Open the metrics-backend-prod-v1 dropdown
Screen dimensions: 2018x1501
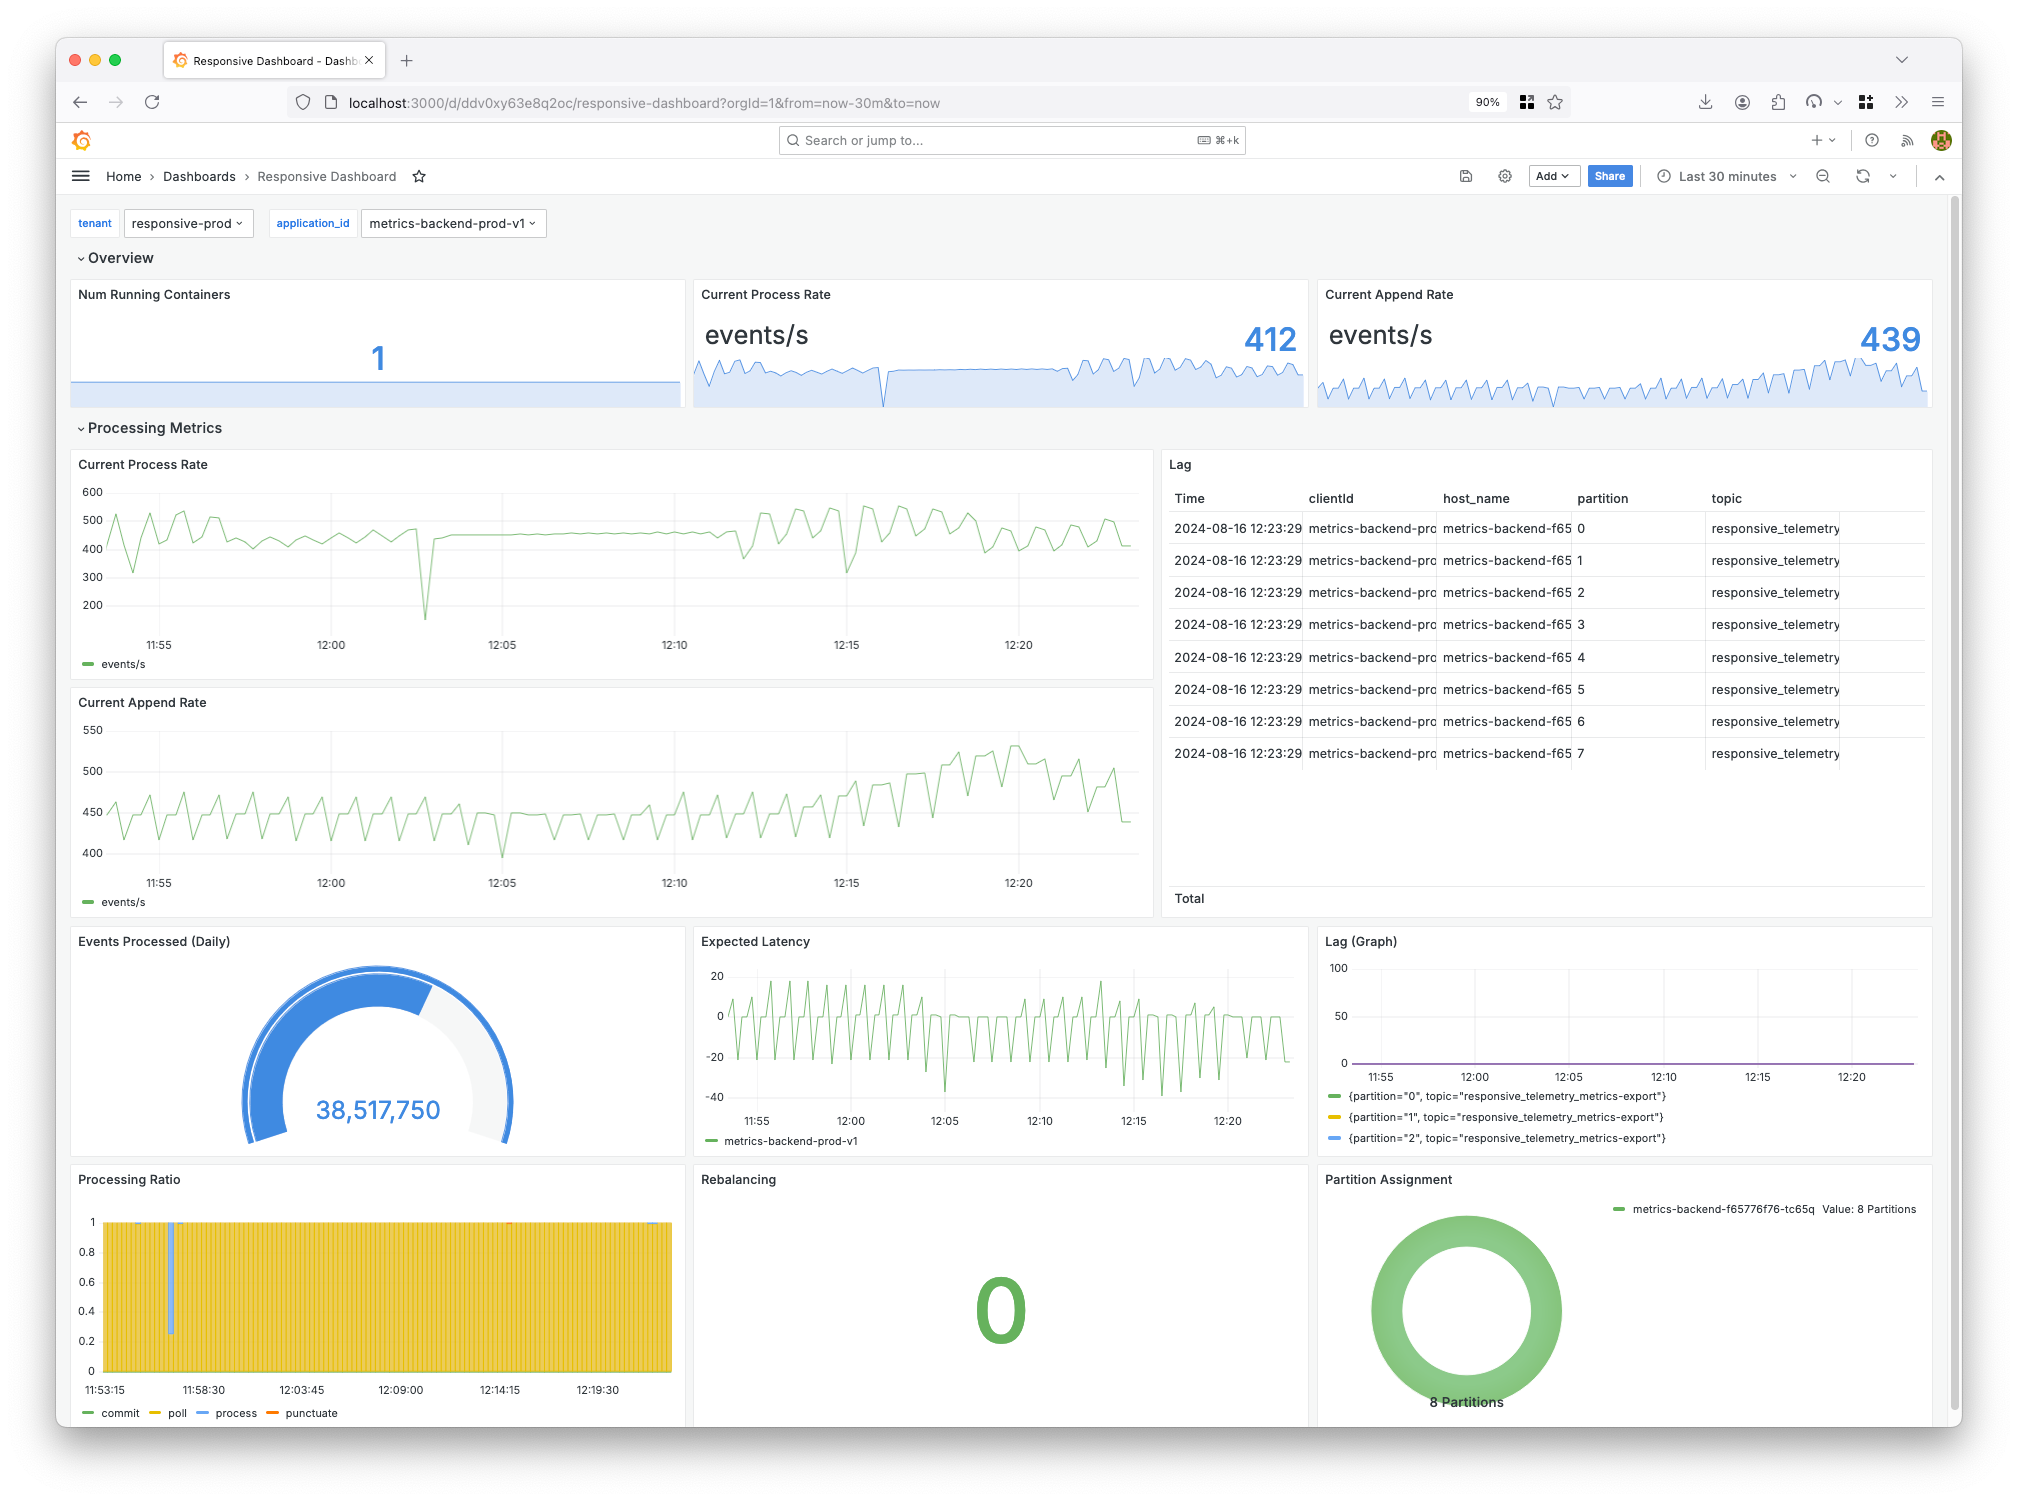451,222
